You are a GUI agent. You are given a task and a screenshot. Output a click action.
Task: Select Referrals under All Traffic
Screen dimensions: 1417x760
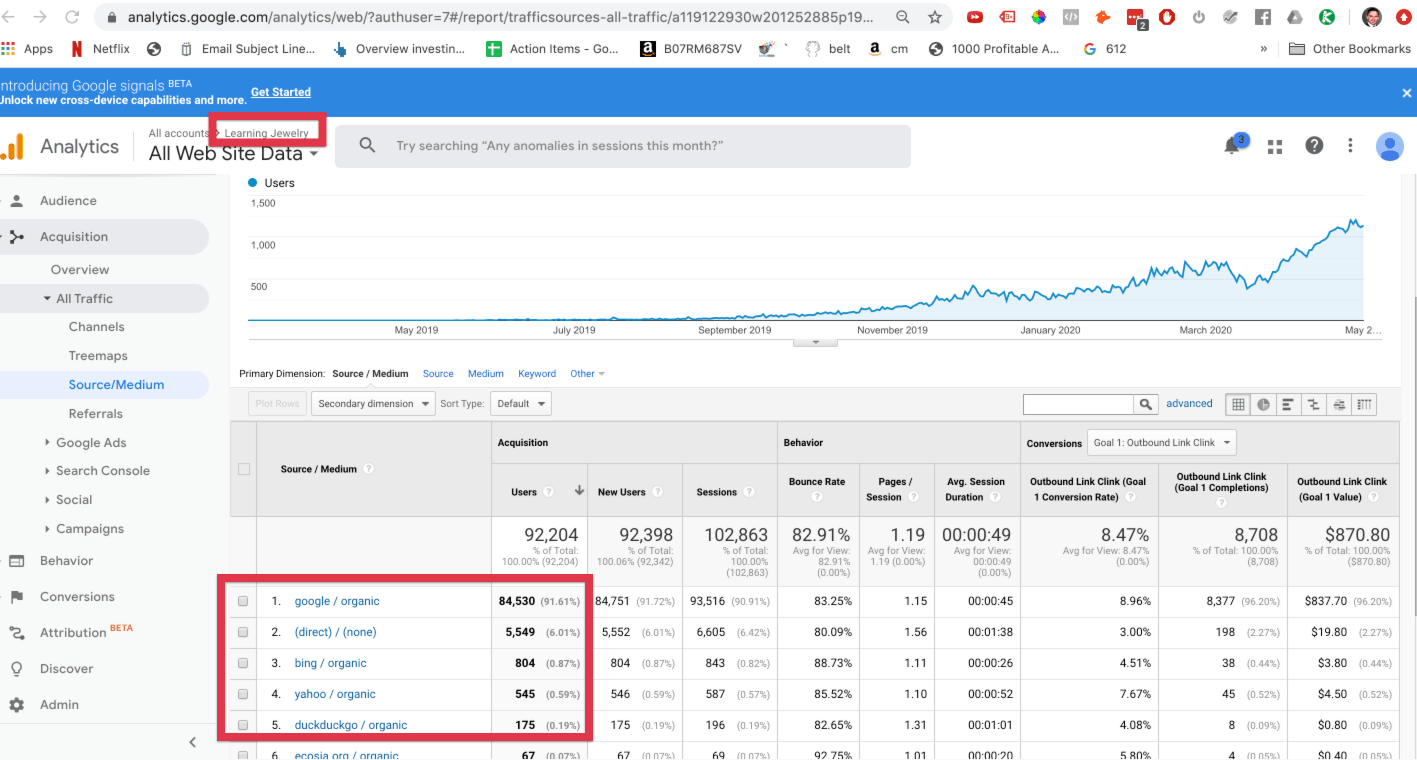pyautogui.click(x=96, y=414)
